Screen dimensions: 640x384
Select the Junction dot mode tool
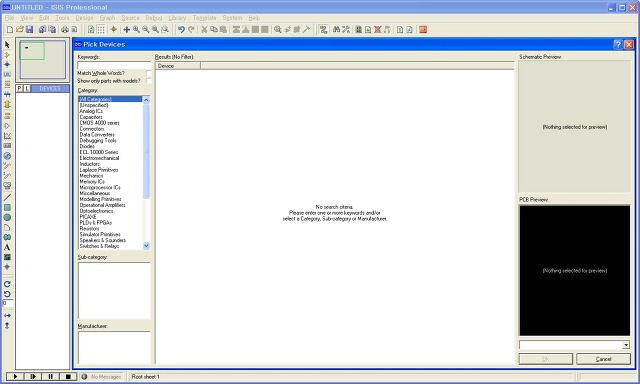point(7,64)
